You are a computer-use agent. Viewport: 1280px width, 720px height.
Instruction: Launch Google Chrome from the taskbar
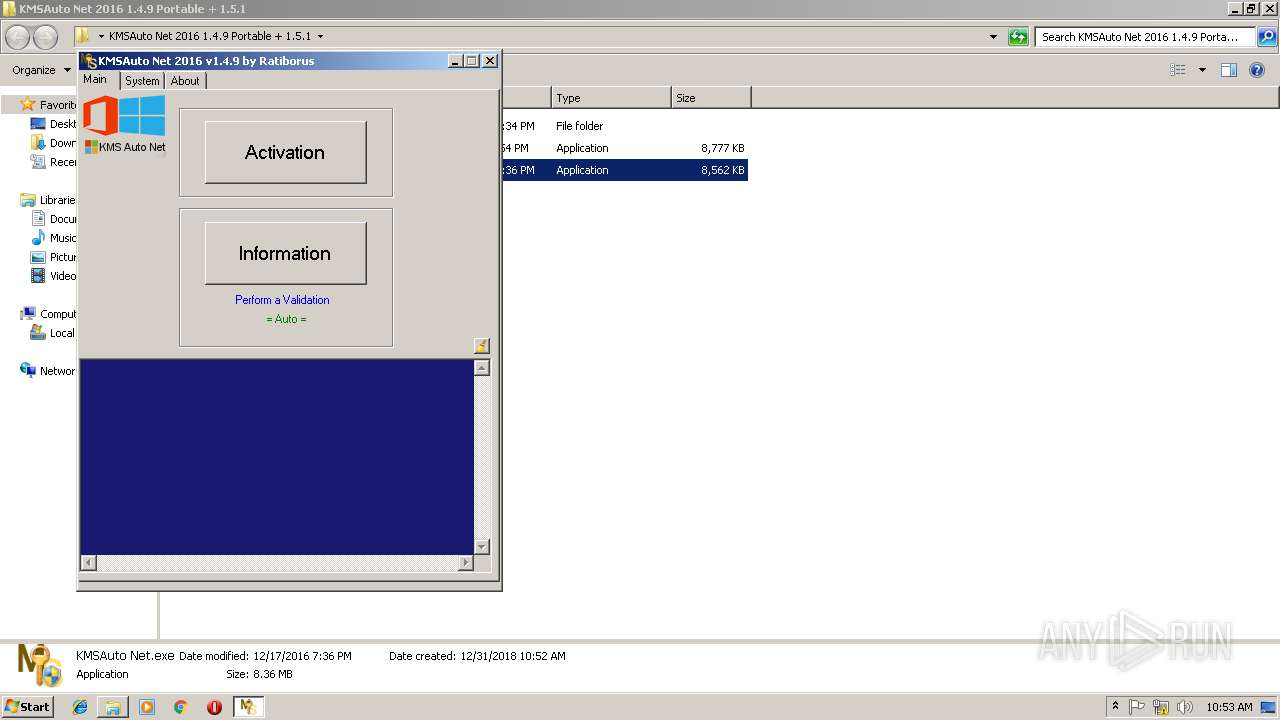[x=181, y=707]
